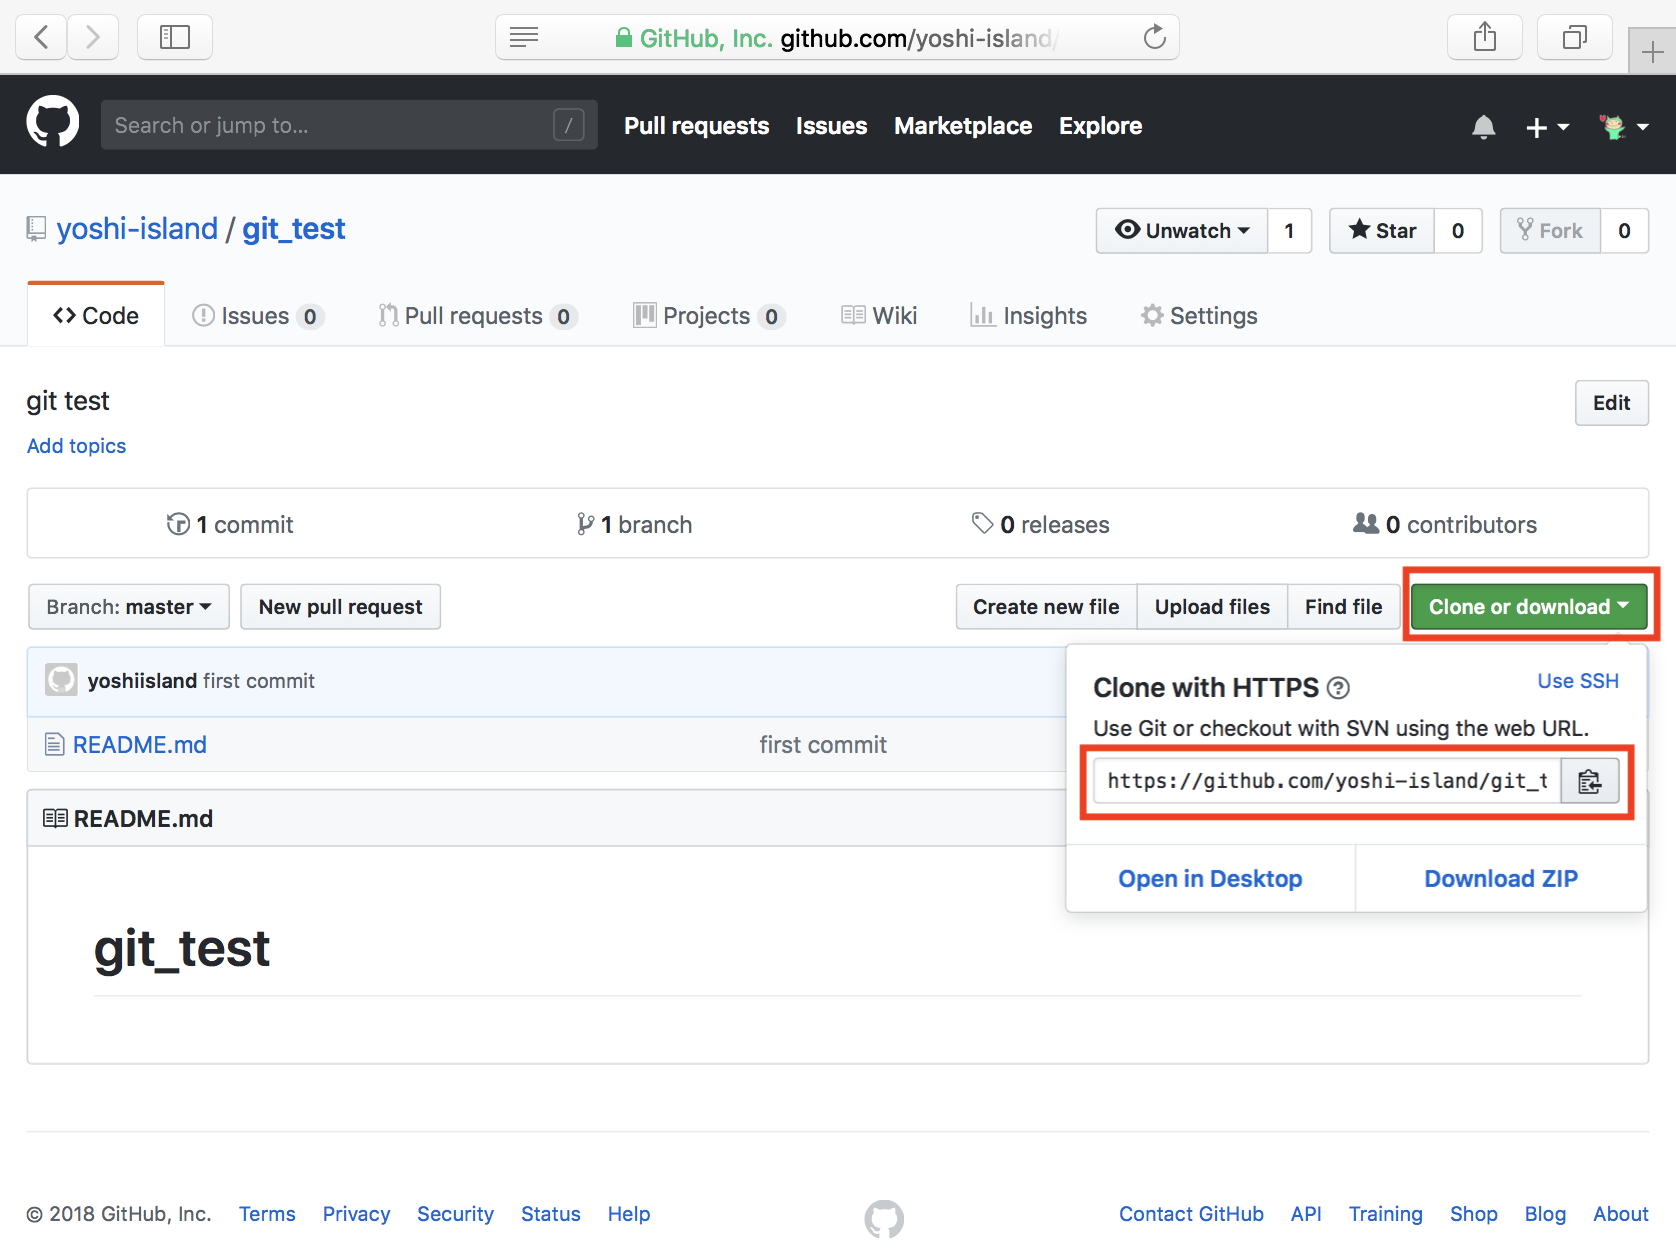The image size is (1676, 1259).
Task: Click Add topics link
Action: point(76,446)
